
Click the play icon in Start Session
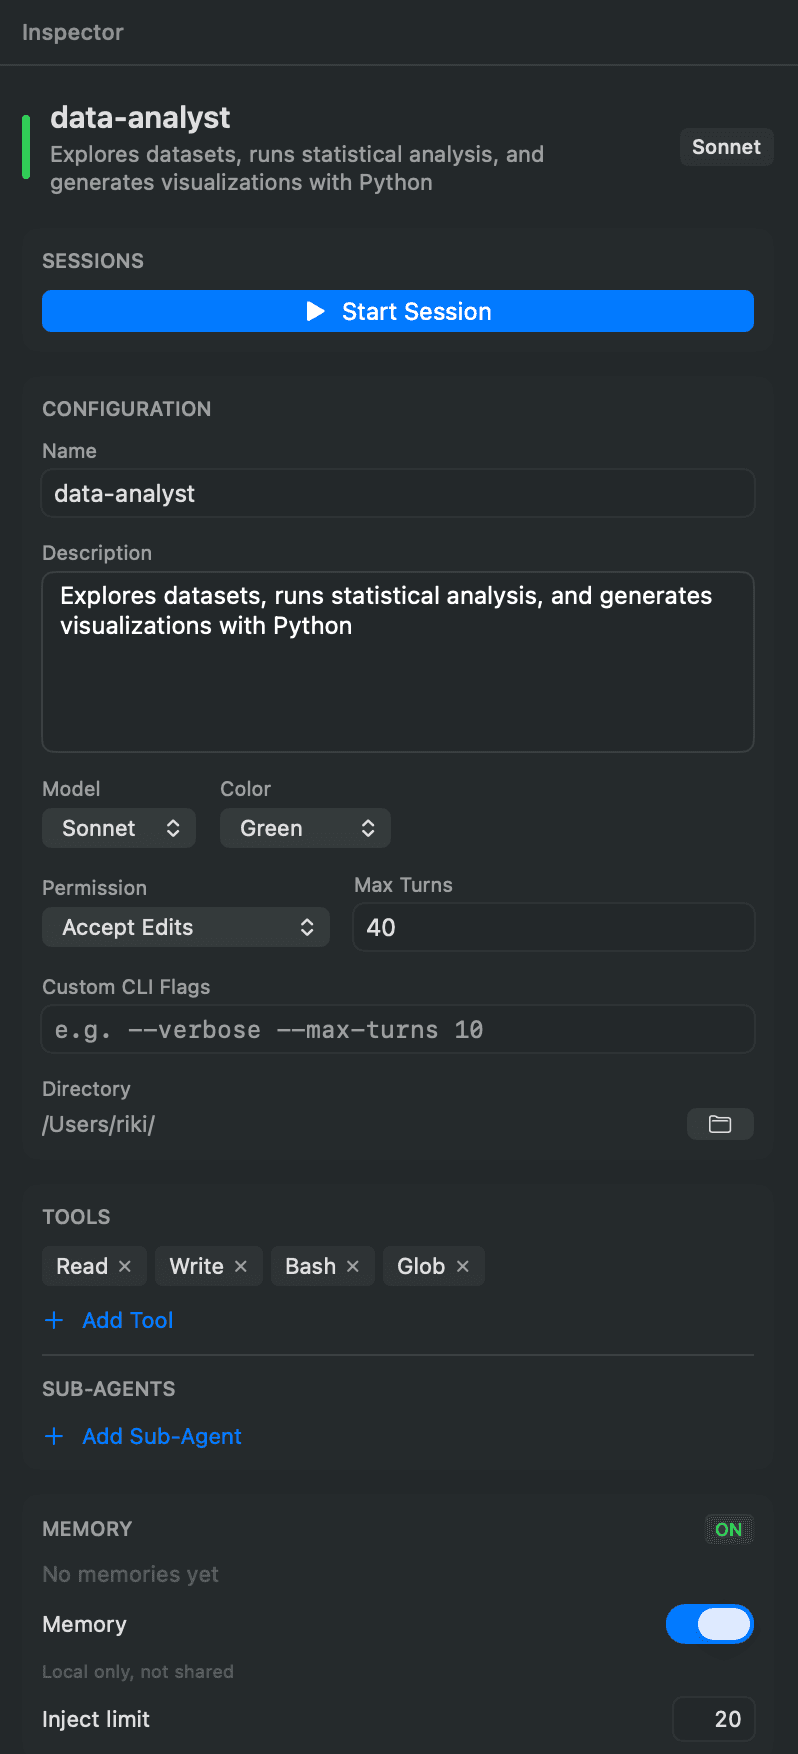(x=316, y=311)
